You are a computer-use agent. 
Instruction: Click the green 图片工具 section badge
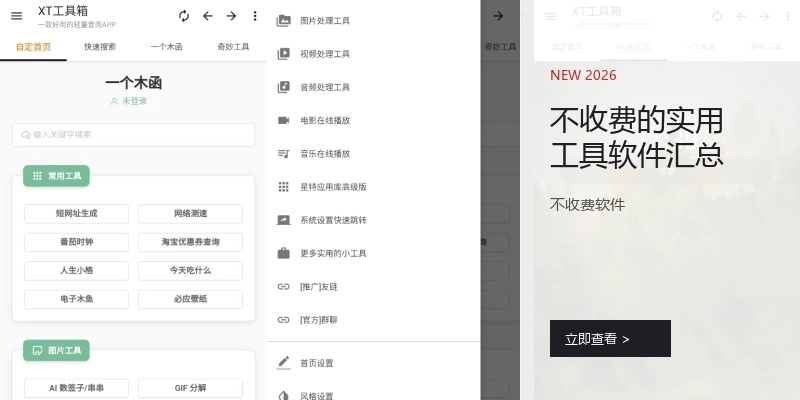click(56, 351)
